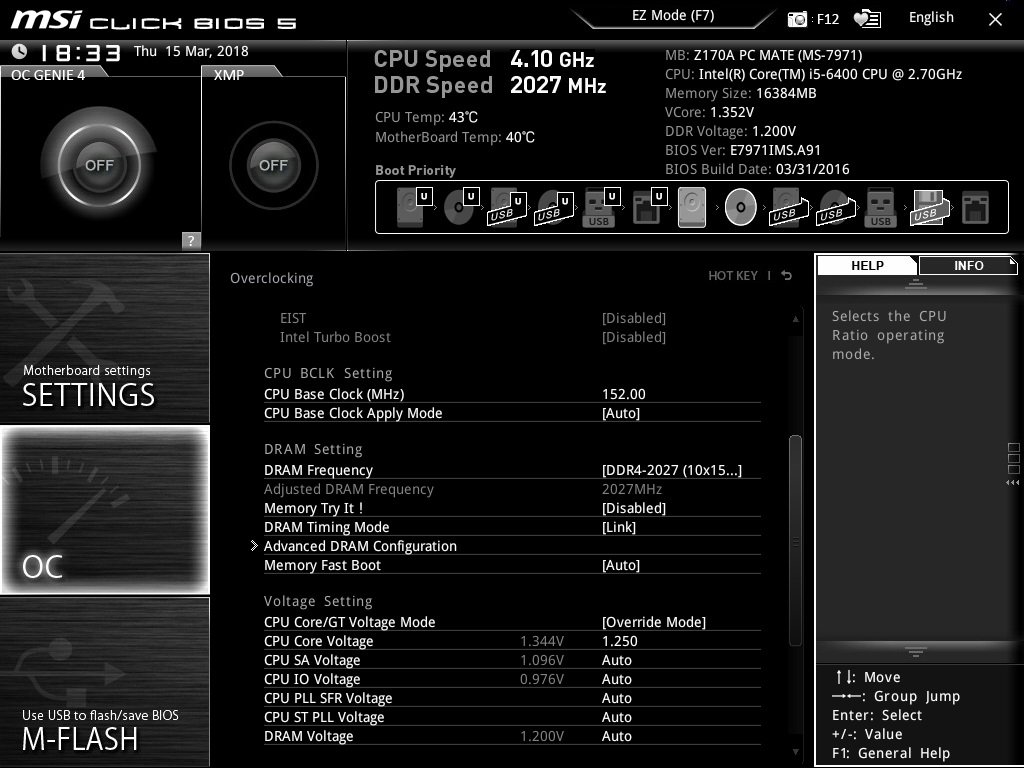The width and height of the screenshot is (1024, 768).
Task: Take a screenshot with the F12 camera icon
Action: point(797,19)
